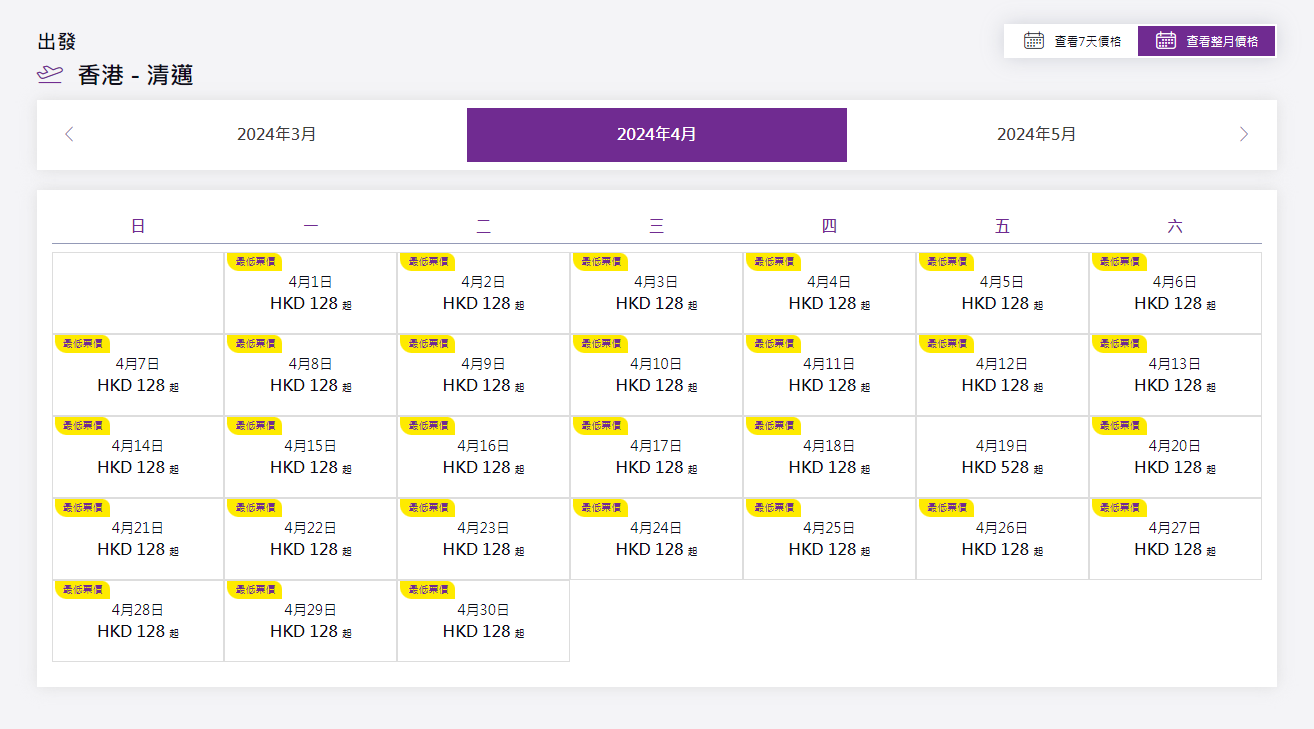Click the 最低票價 badge on 4月13日
The height and width of the screenshot is (729, 1314).
coord(1119,343)
